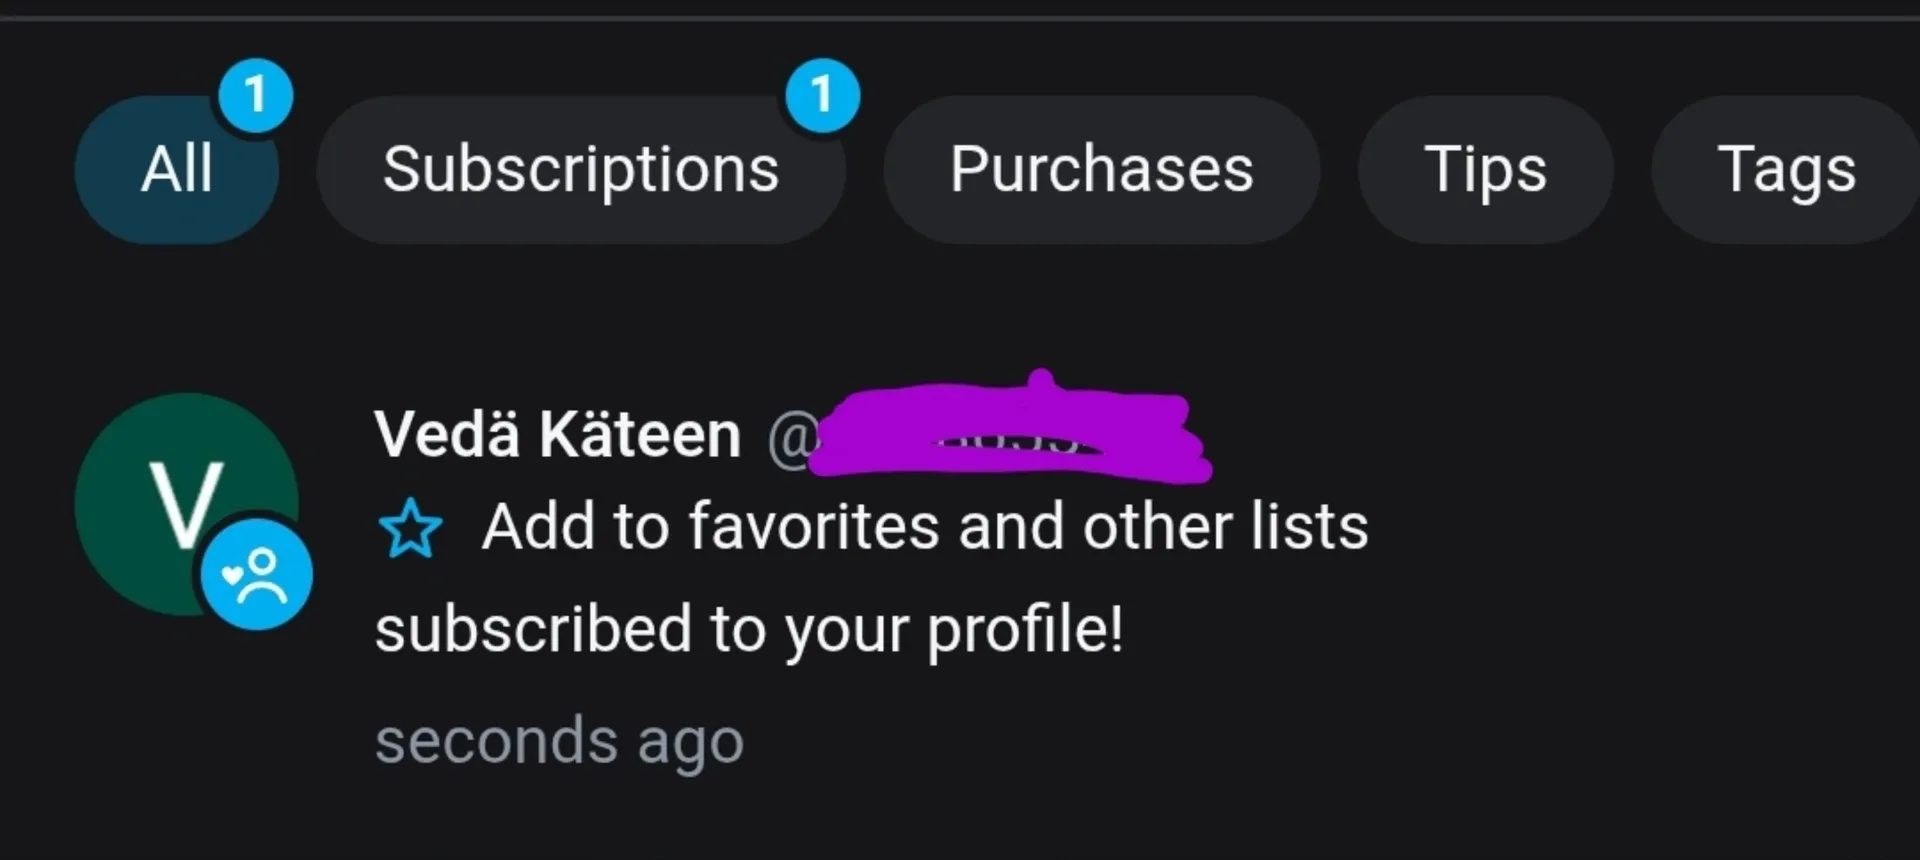Select the Tips filter

click(1485, 168)
